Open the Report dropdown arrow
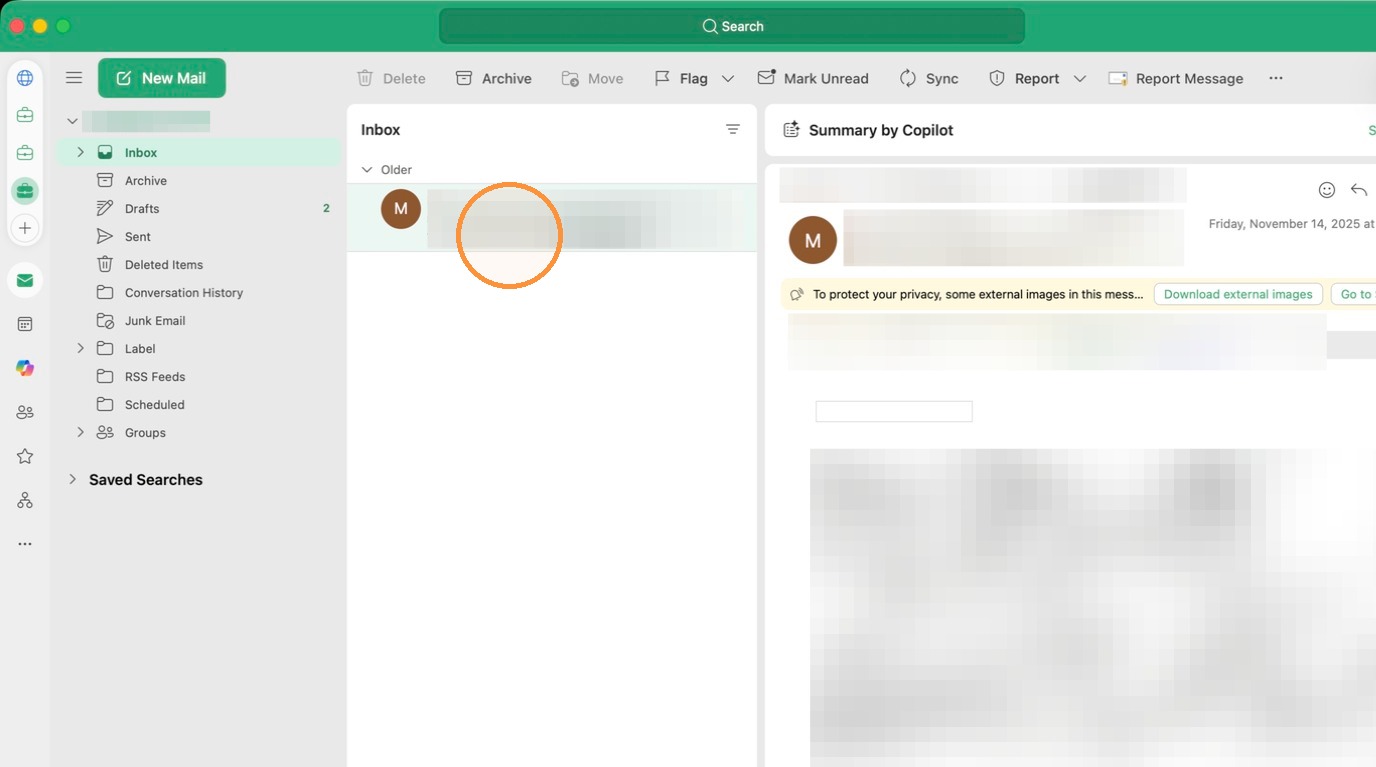The width and height of the screenshot is (1376, 767). click(x=1080, y=78)
